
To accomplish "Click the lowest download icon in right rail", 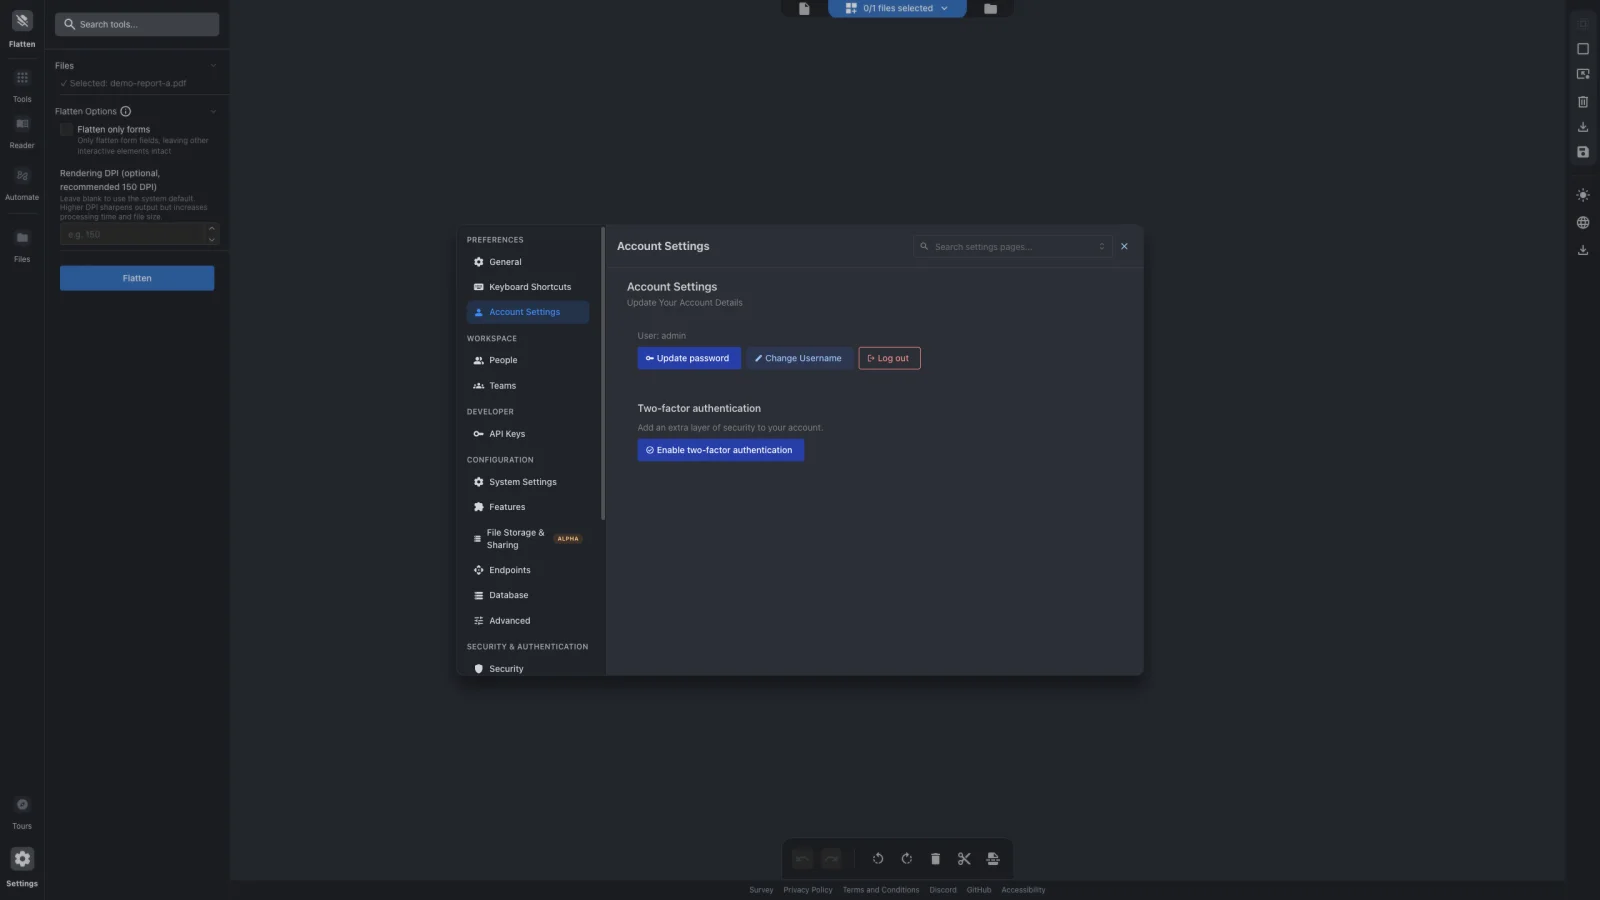I will coord(1583,250).
